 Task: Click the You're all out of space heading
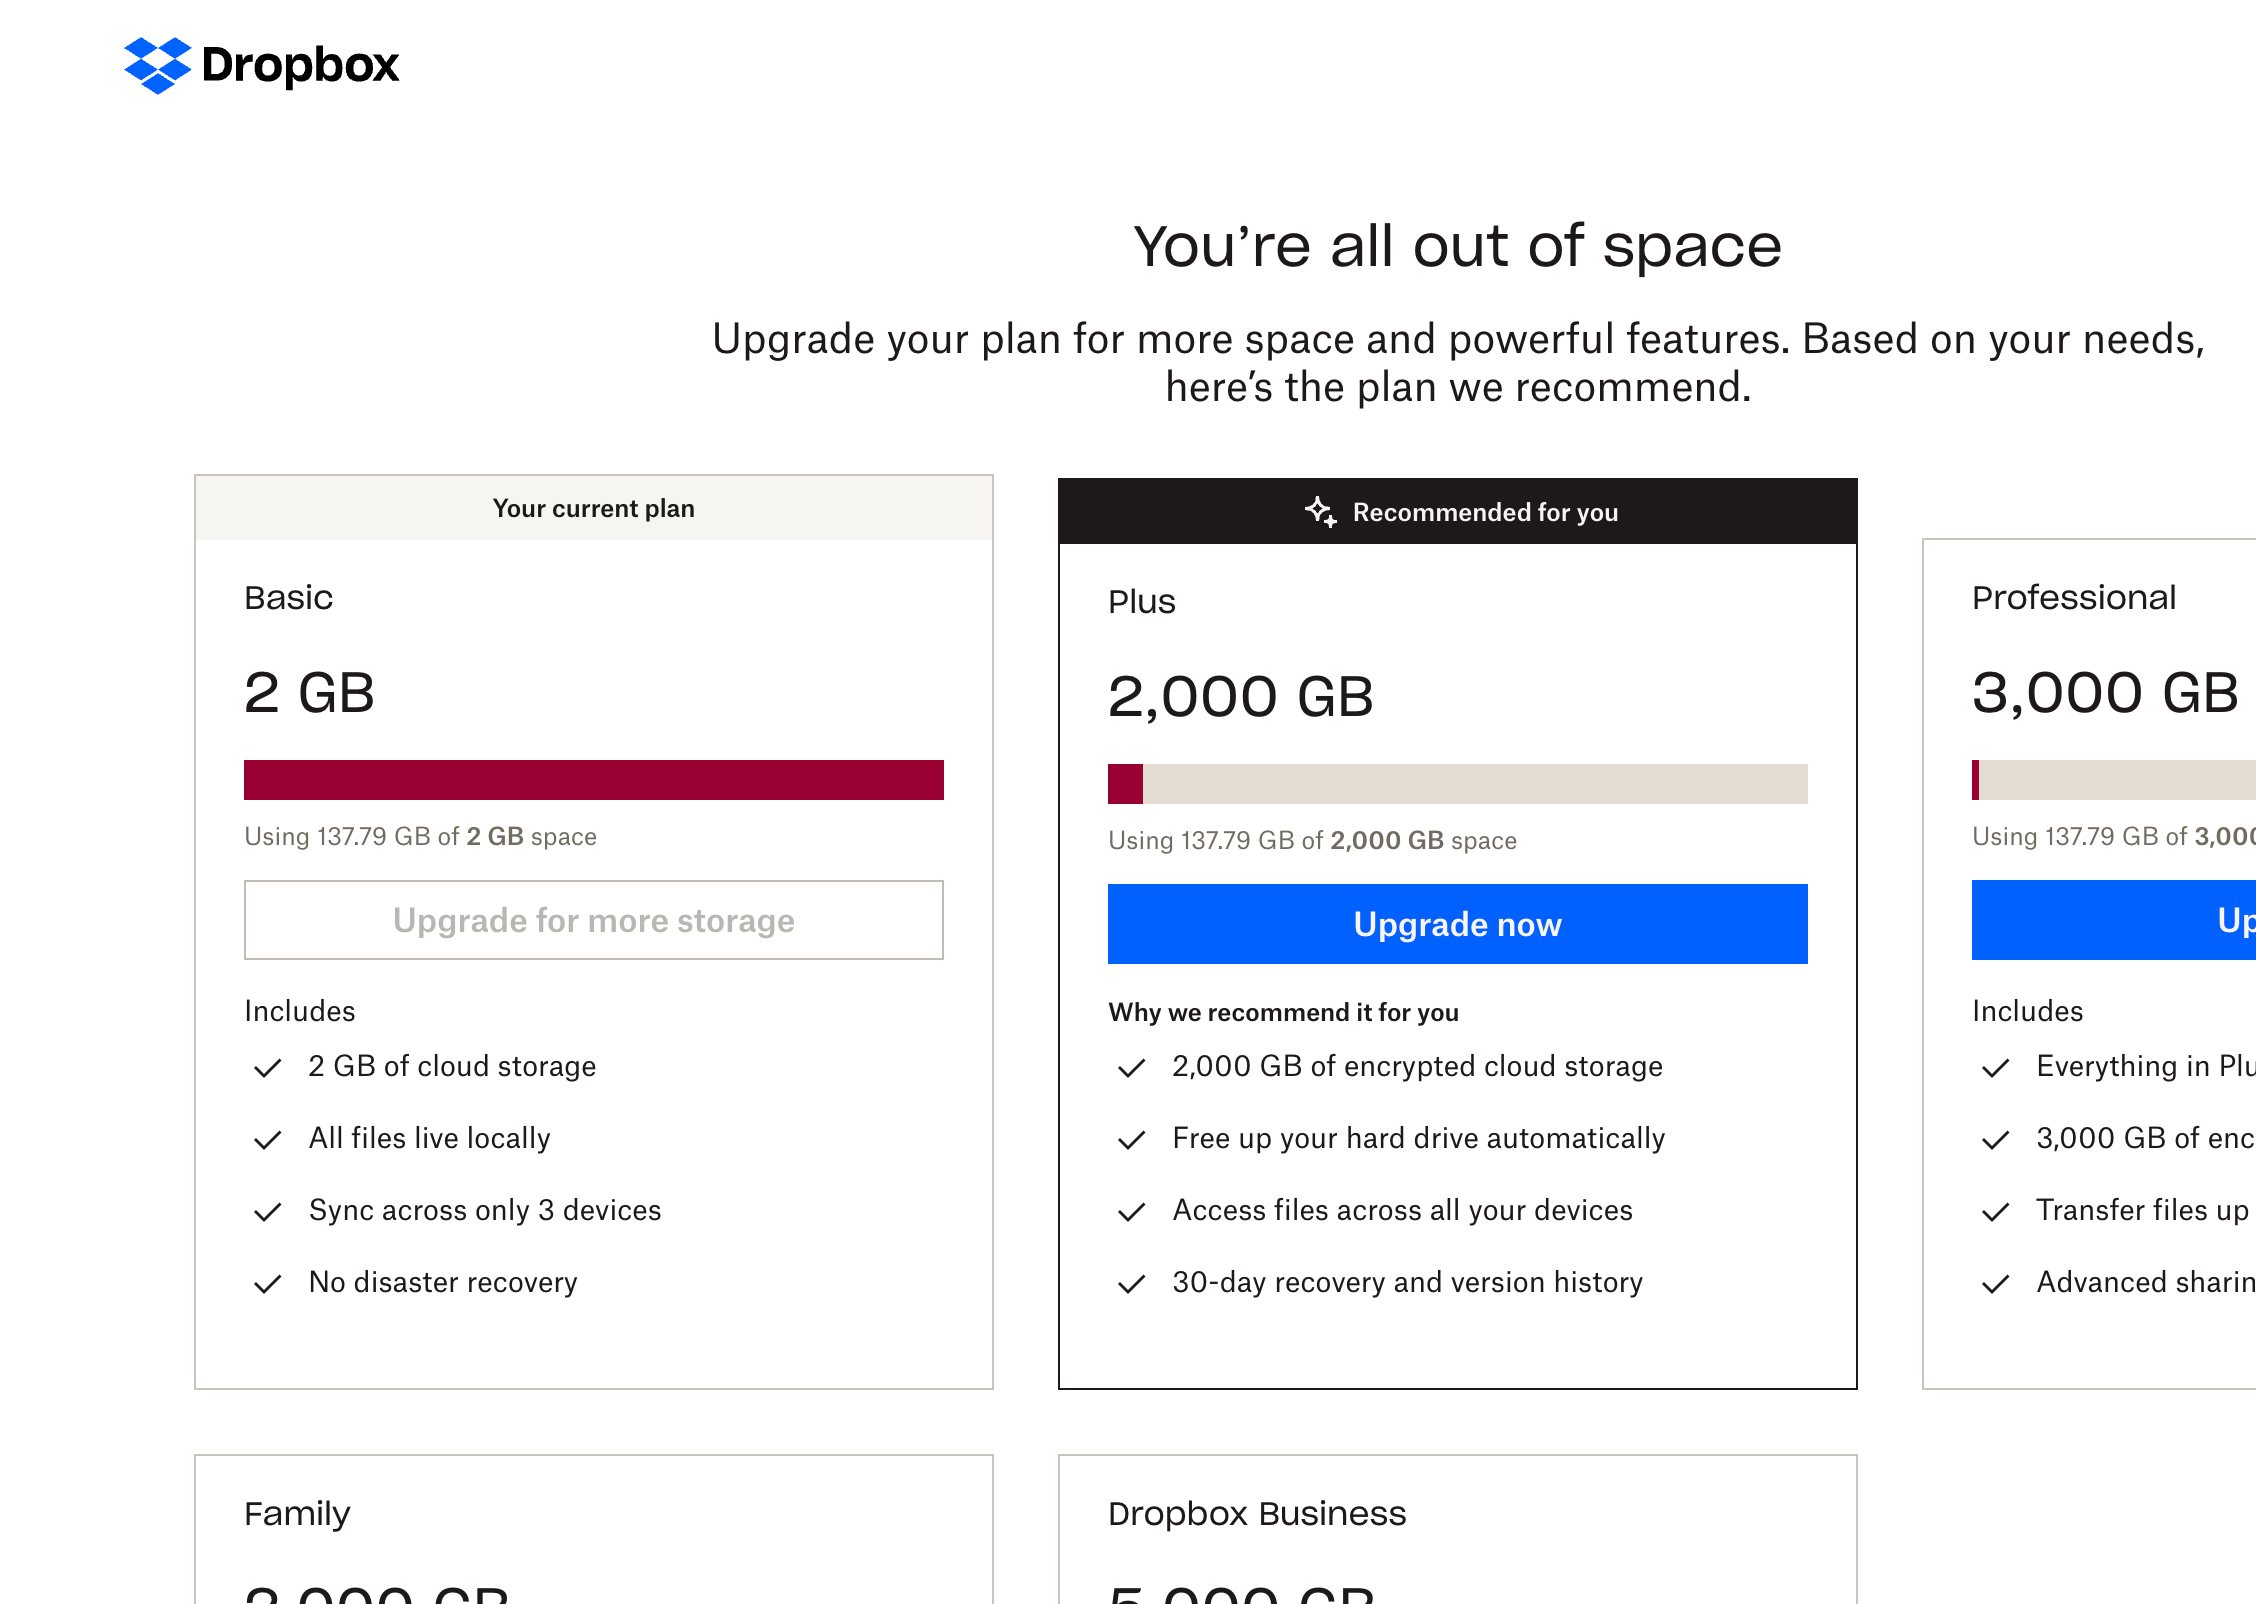[x=1457, y=246]
